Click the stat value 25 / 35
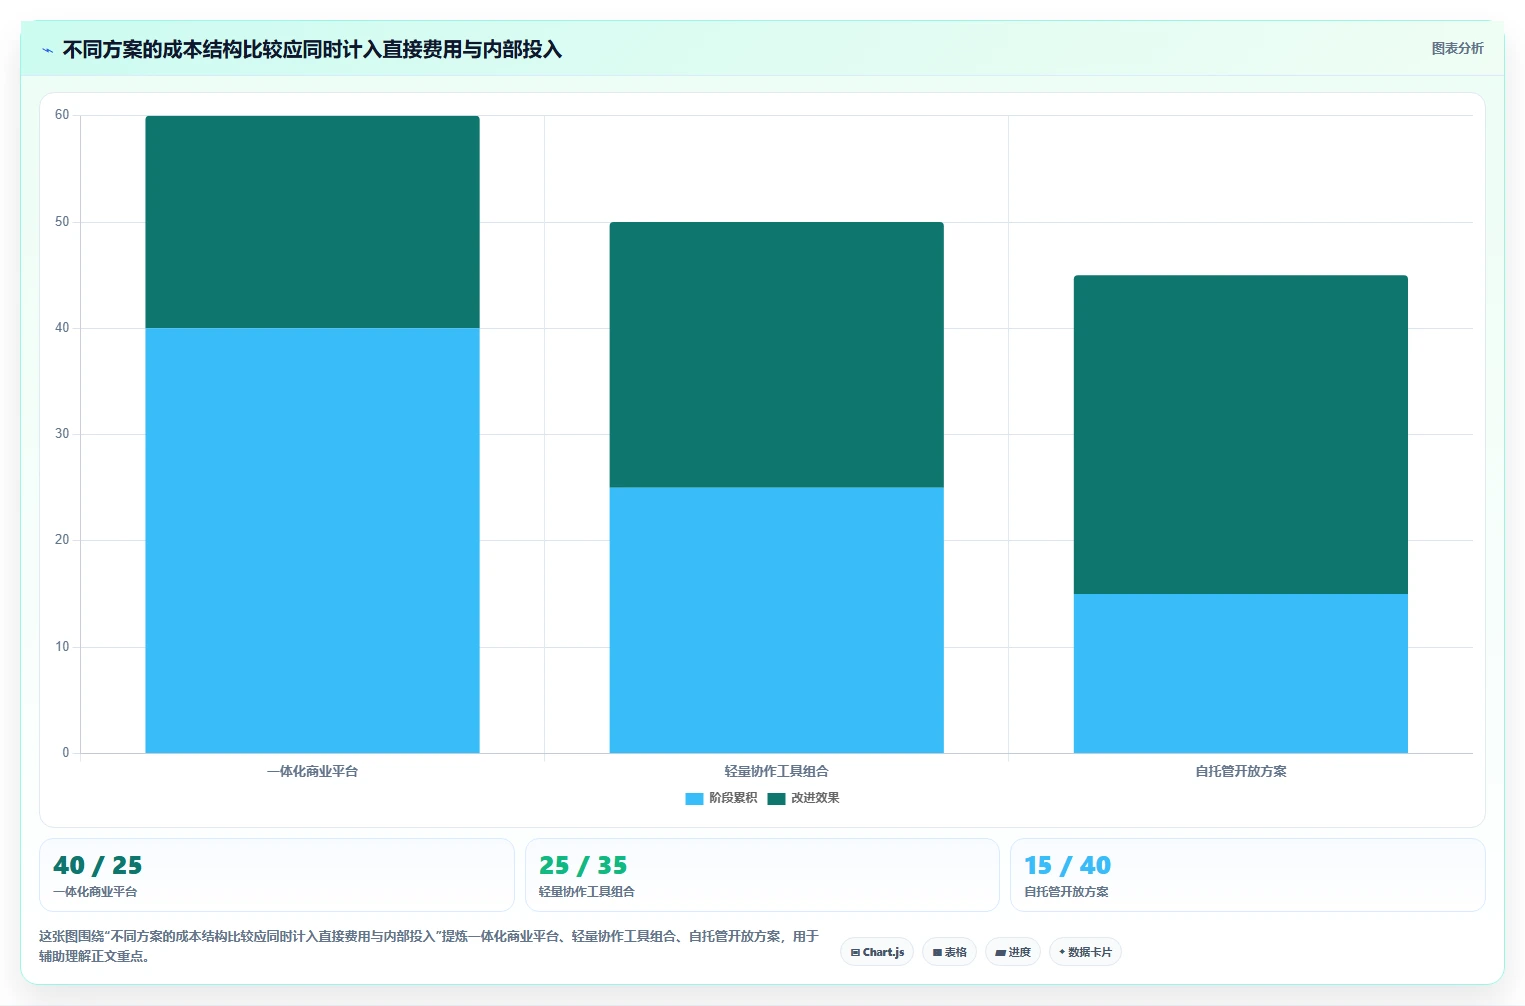Image resolution: width=1525 pixels, height=1006 pixels. point(583,865)
